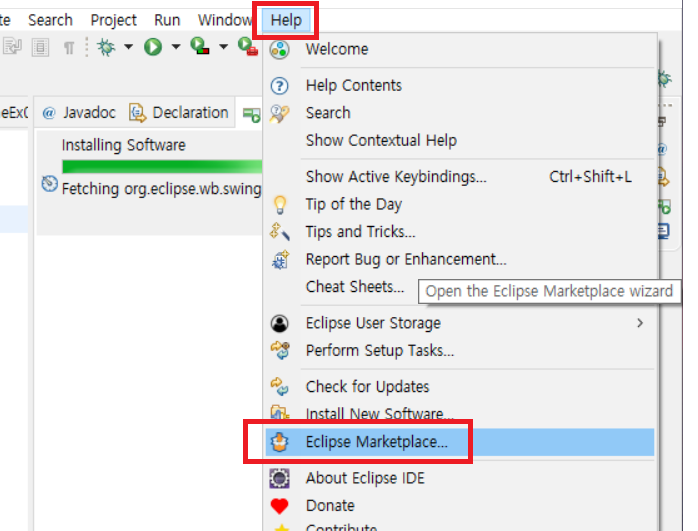Select Perform Setup Tasks
This screenshot has height=531, width=698.
[460, 351]
